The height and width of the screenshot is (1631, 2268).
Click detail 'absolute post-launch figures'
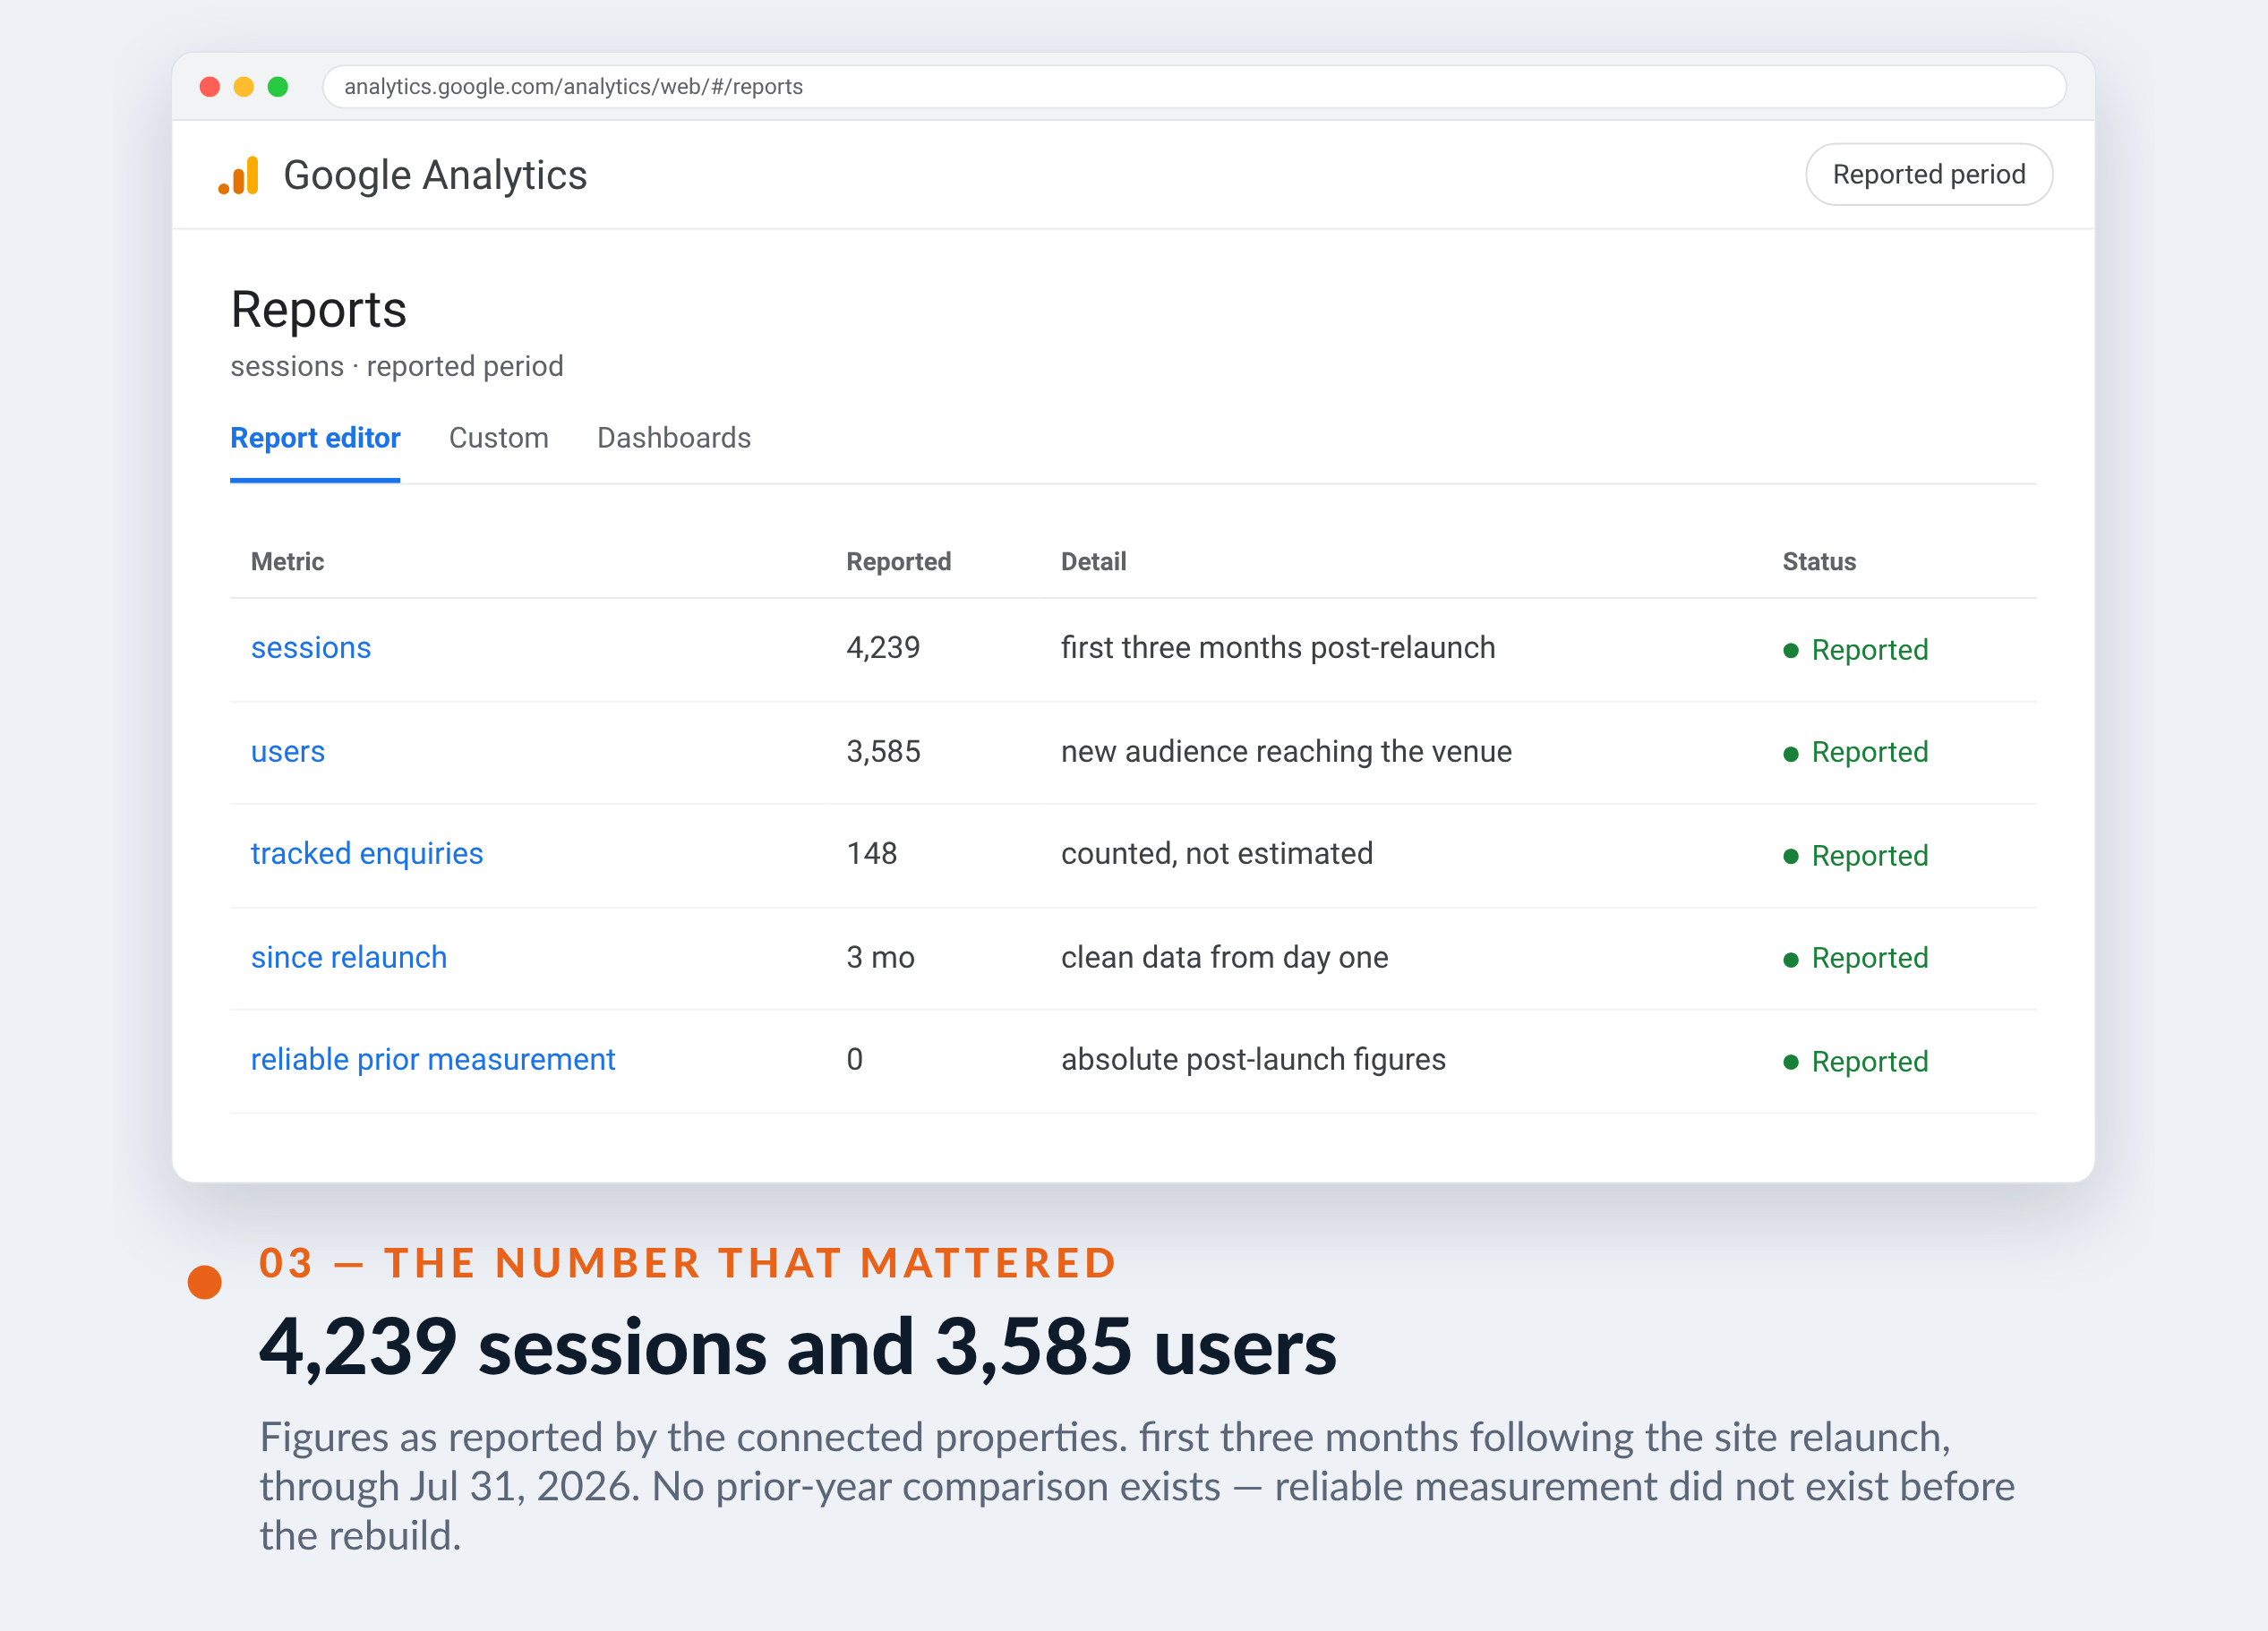[x=1253, y=1060]
